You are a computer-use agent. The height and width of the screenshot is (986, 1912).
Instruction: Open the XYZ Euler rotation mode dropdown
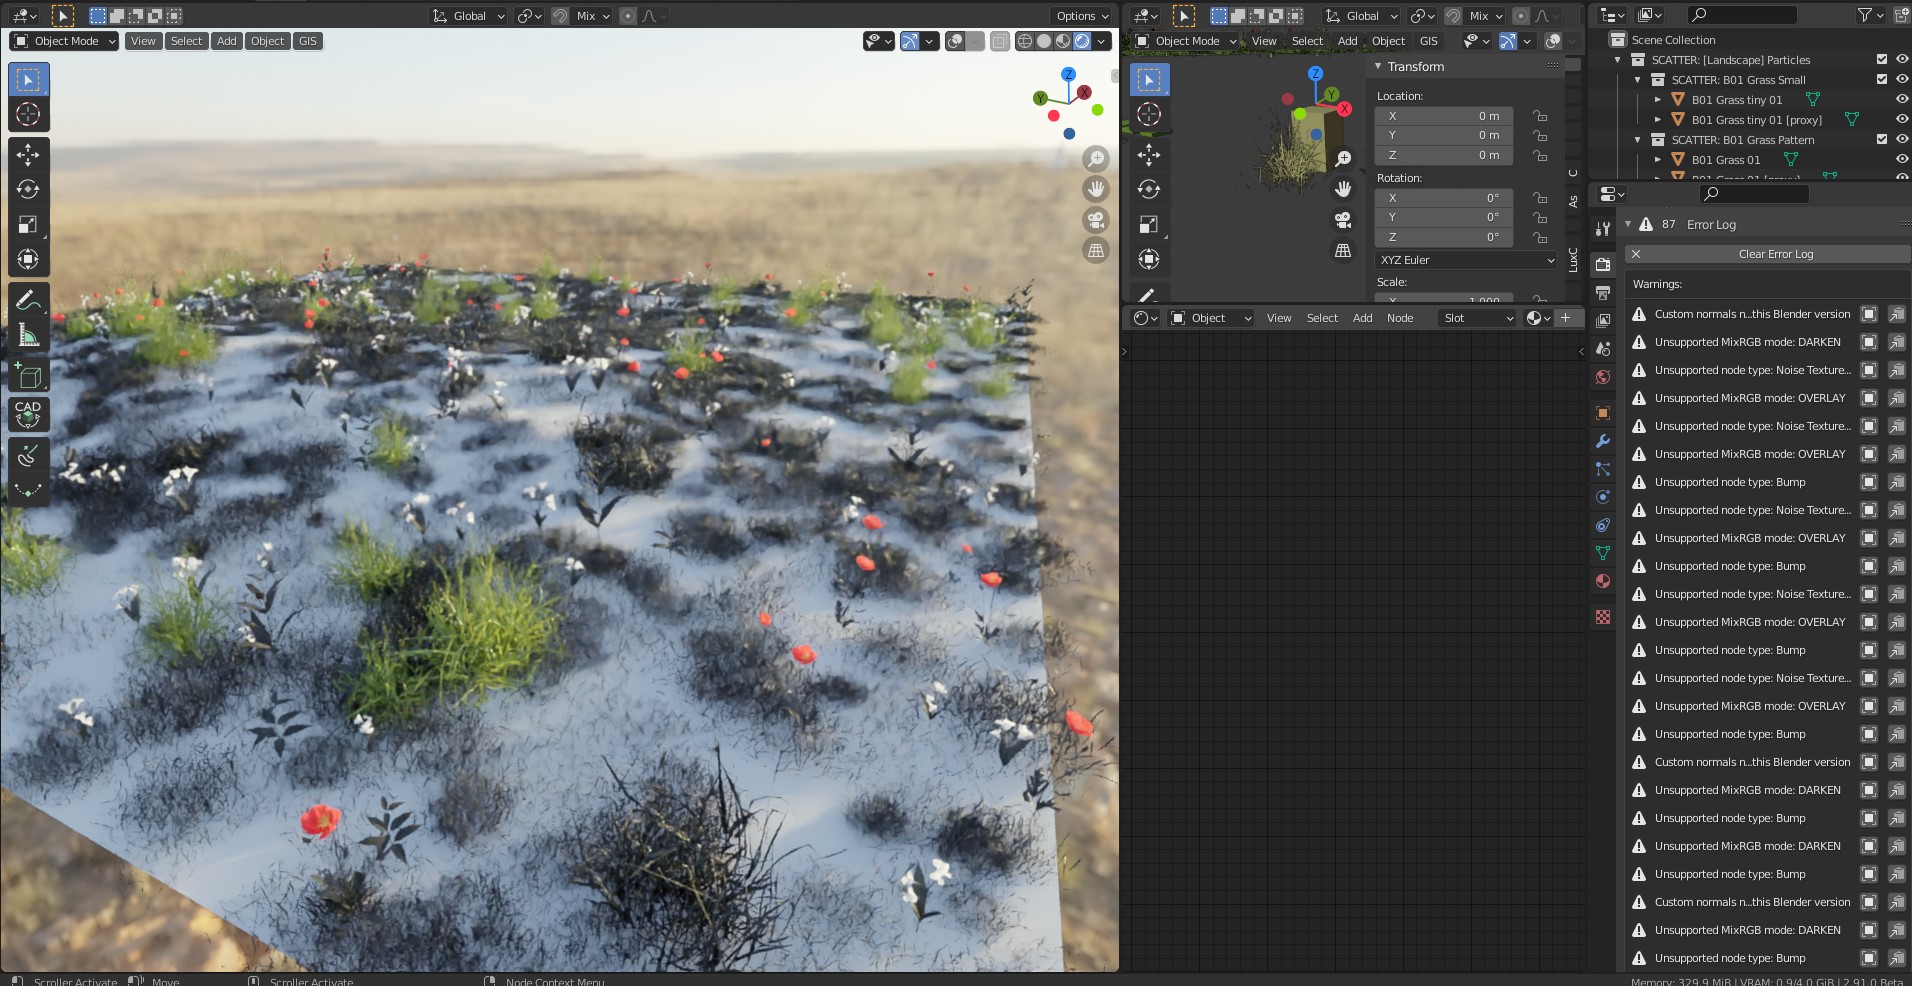(1466, 260)
